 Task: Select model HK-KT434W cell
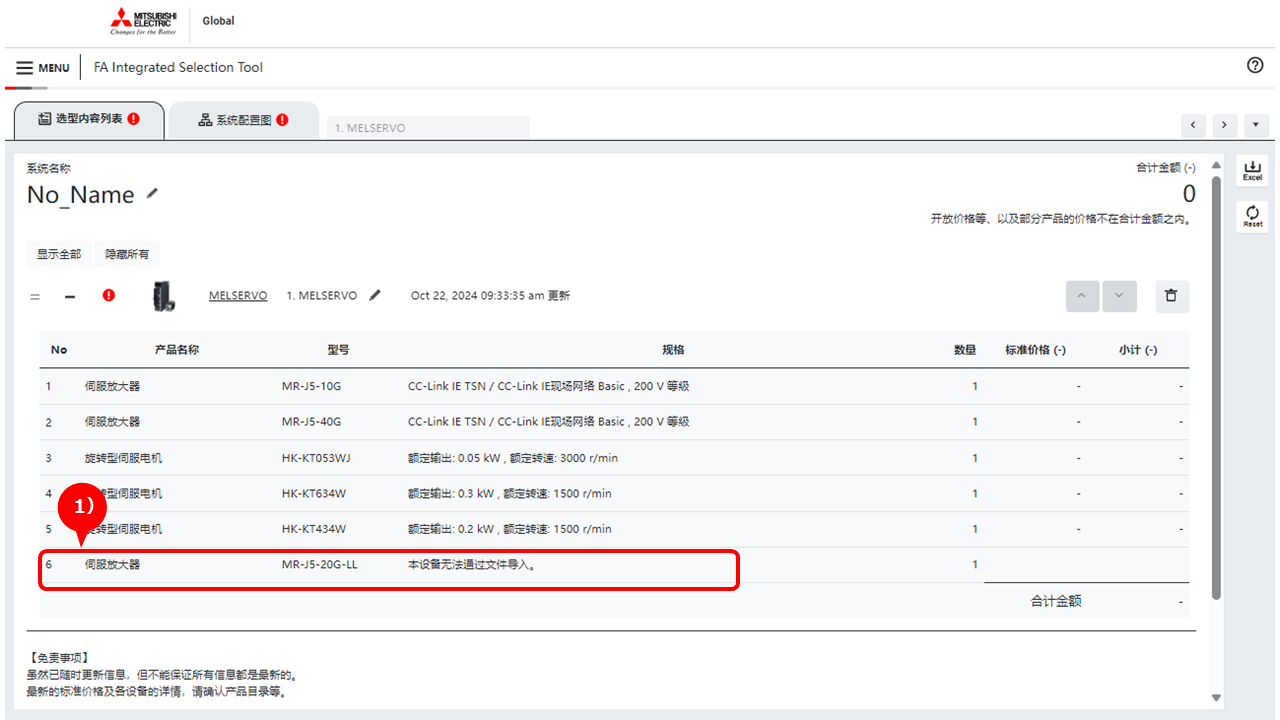(x=314, y=529)
